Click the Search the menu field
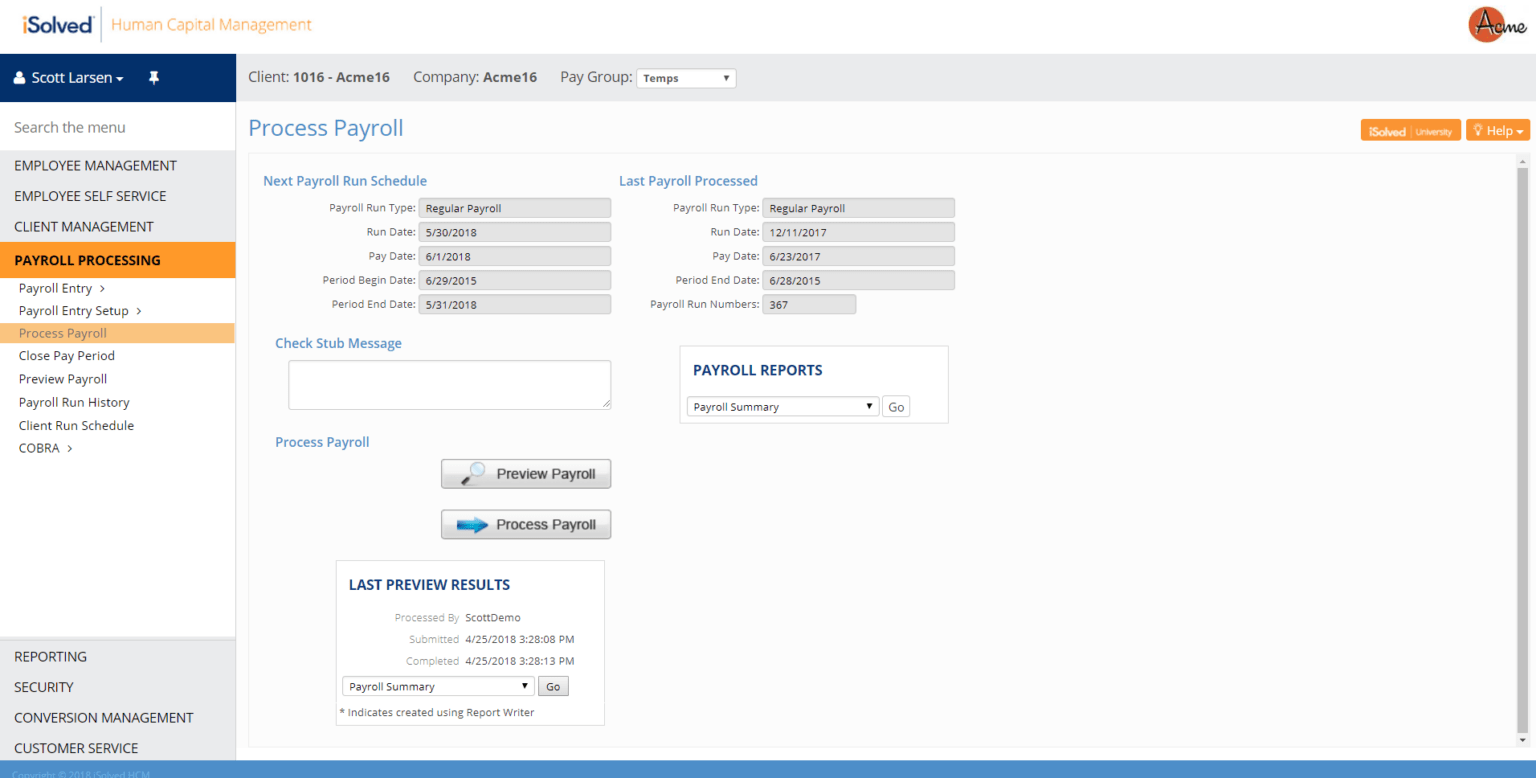The height and width of the screenshot is (778, 1536). pos(118,127)
